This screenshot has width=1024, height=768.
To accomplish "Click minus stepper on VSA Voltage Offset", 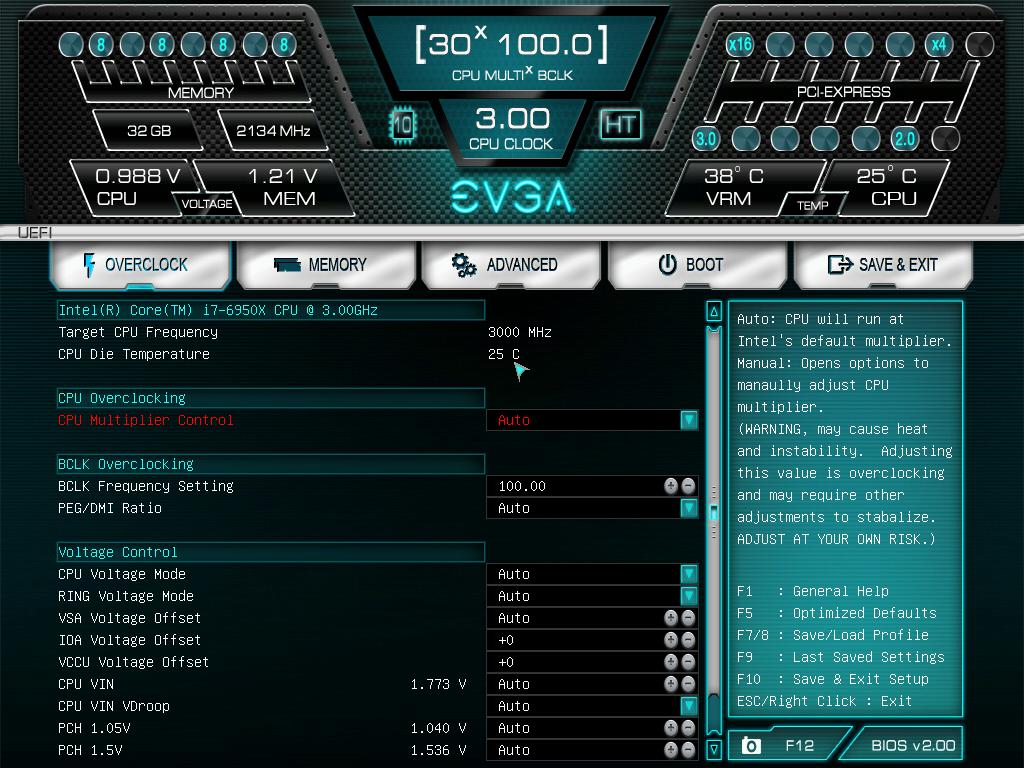I will [687, 618].
